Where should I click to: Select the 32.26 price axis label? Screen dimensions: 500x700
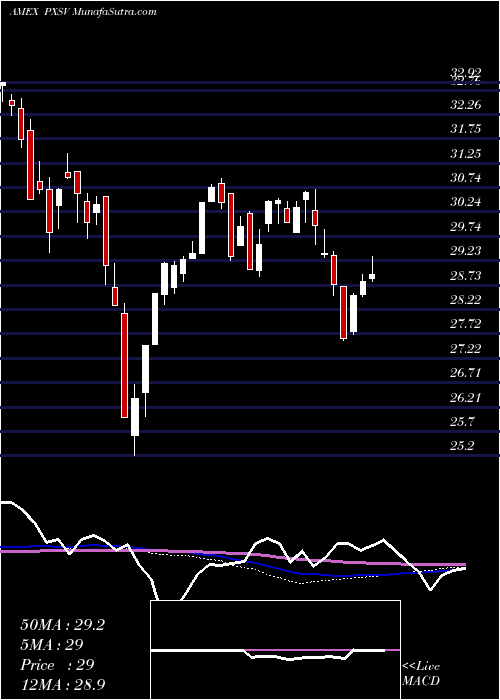pyautogui.click(x=466, y=105)
